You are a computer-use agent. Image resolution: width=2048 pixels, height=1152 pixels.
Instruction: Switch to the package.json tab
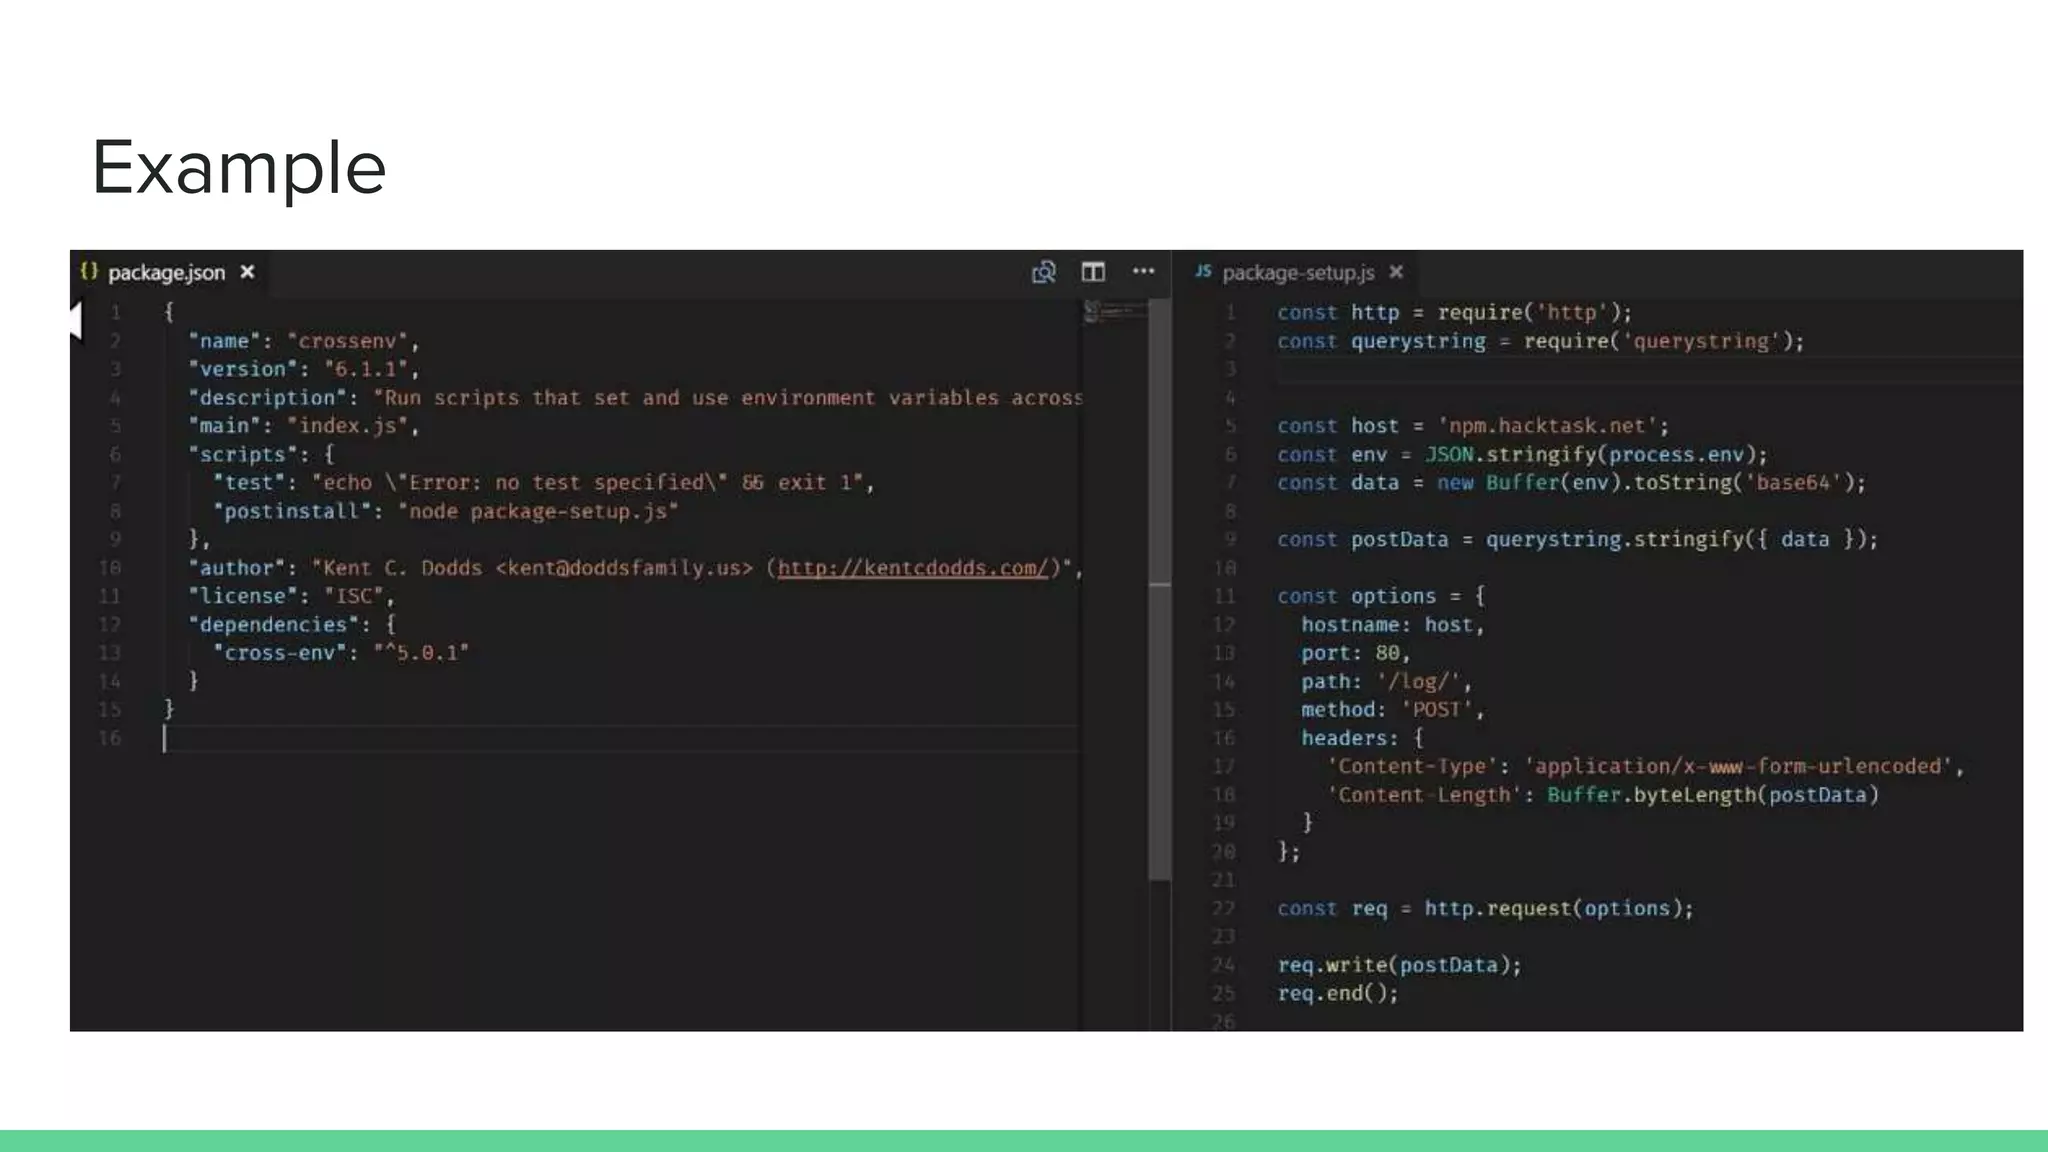166,272
